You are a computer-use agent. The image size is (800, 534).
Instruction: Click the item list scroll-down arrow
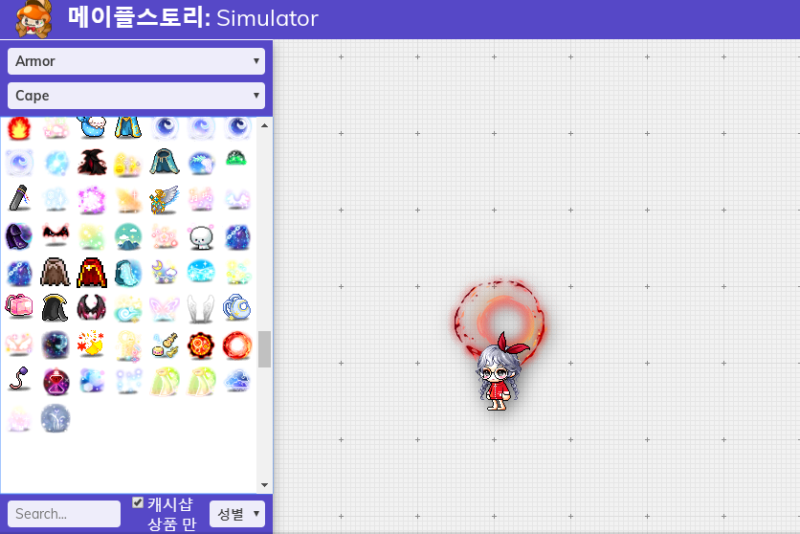click(x=264, y=485)
